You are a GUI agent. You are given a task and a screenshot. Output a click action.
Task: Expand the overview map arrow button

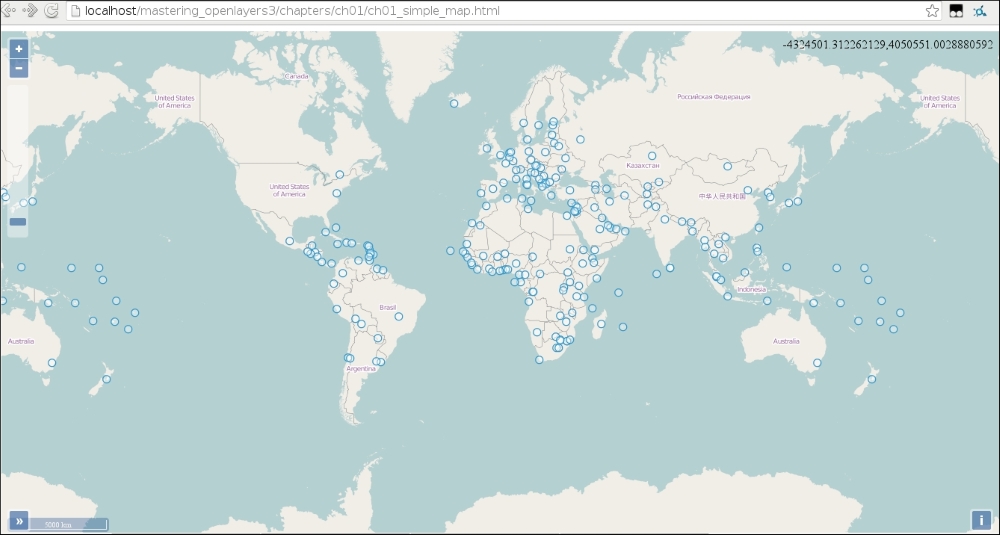pos(19,521)
